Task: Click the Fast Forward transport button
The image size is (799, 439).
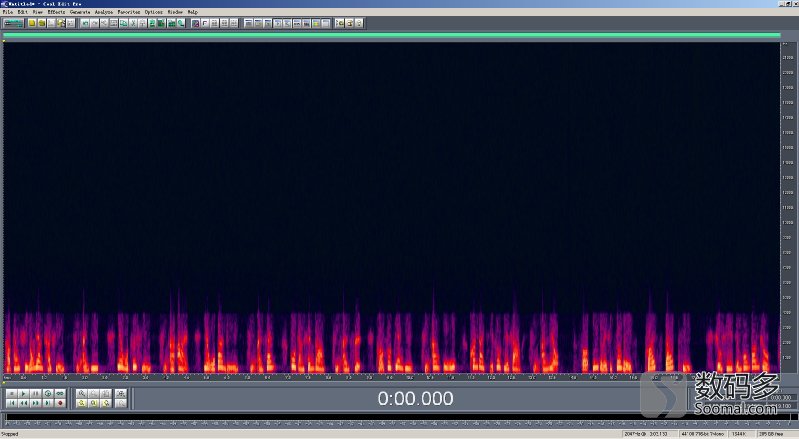Action: (36, 403)
